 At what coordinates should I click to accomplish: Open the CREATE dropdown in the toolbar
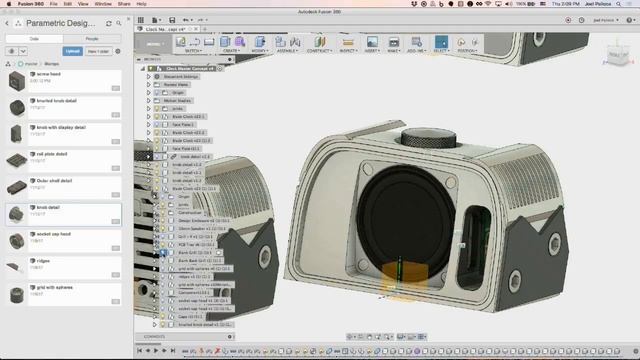231,51
